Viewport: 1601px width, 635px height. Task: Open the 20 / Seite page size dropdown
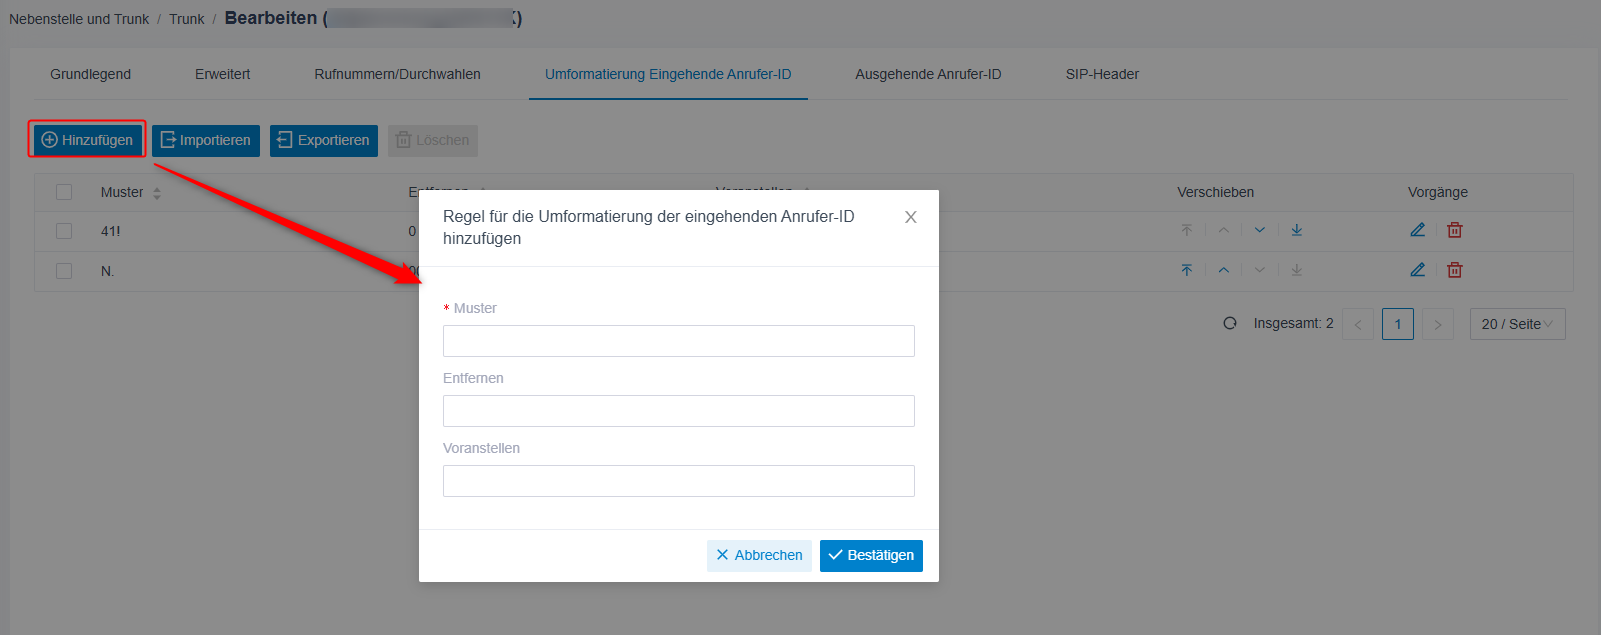pos(1517,324)
